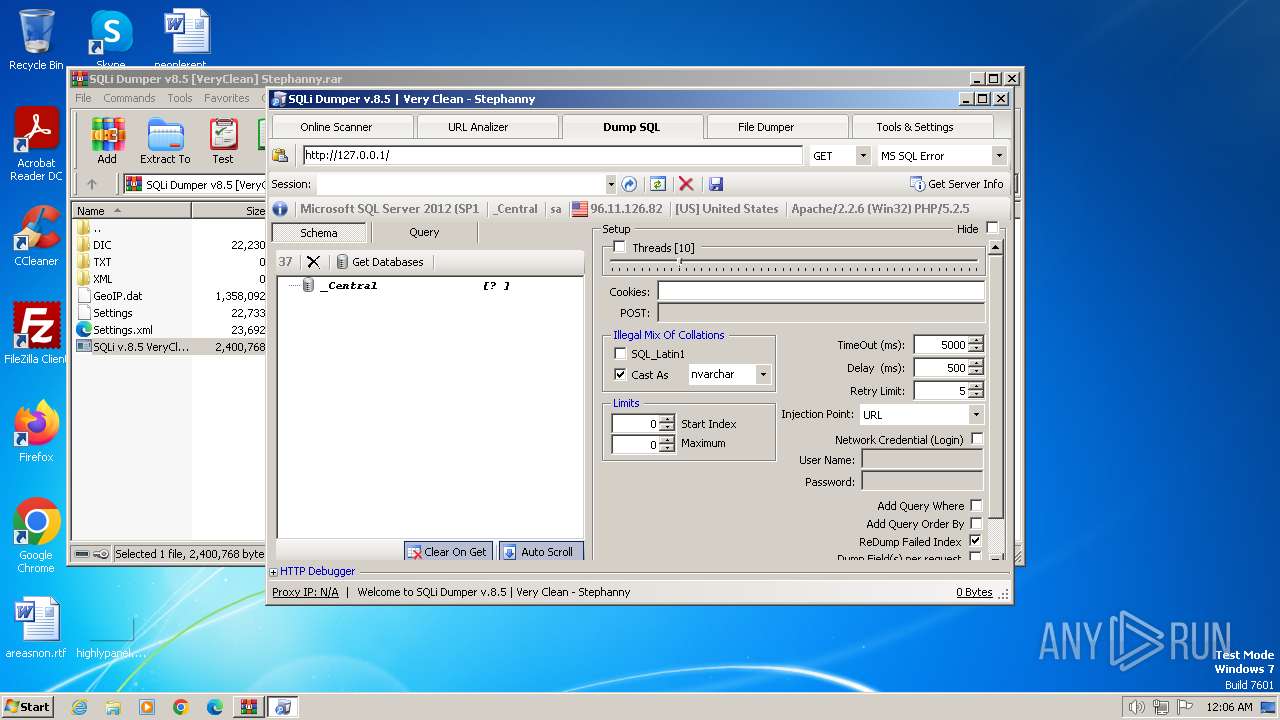Open the Injection Point URL dropdown

click(976, 415)
